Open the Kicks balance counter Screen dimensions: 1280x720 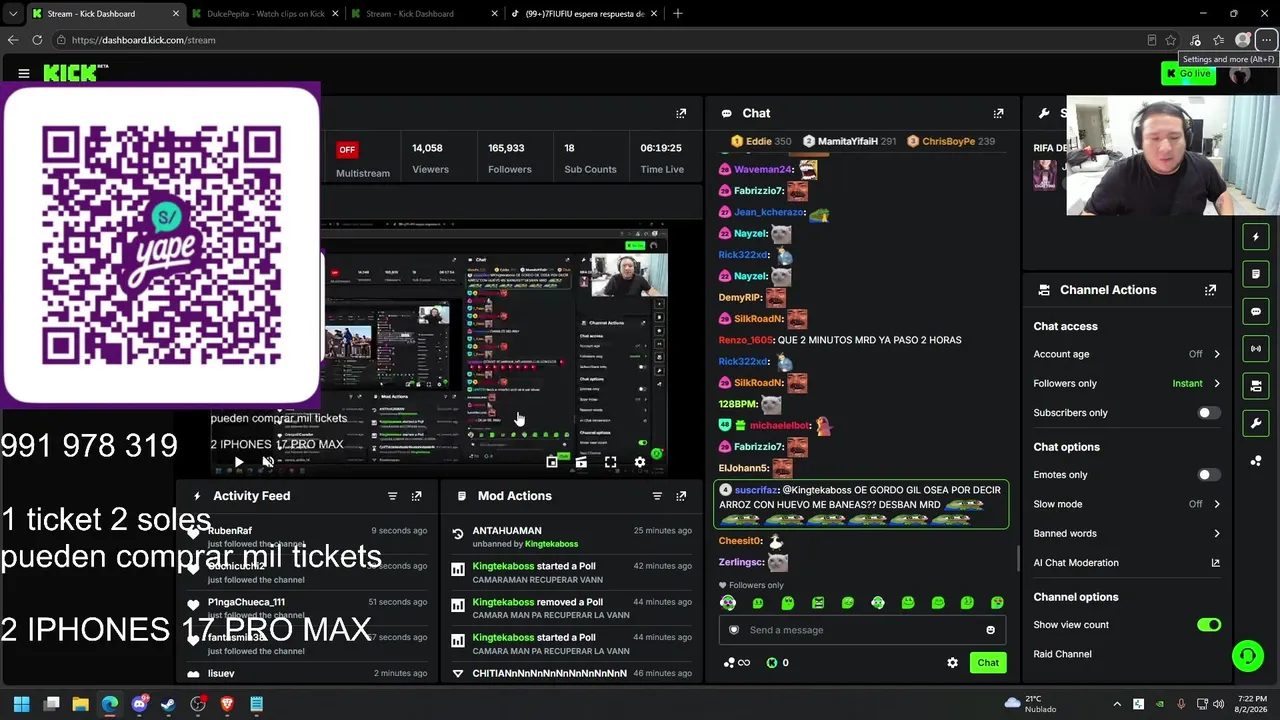[778, 663]
